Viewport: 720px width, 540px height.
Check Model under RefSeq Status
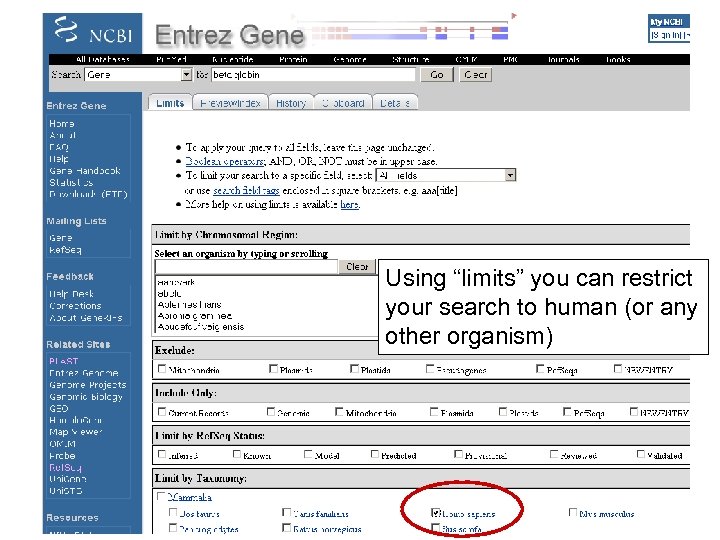tap(308, 454)
